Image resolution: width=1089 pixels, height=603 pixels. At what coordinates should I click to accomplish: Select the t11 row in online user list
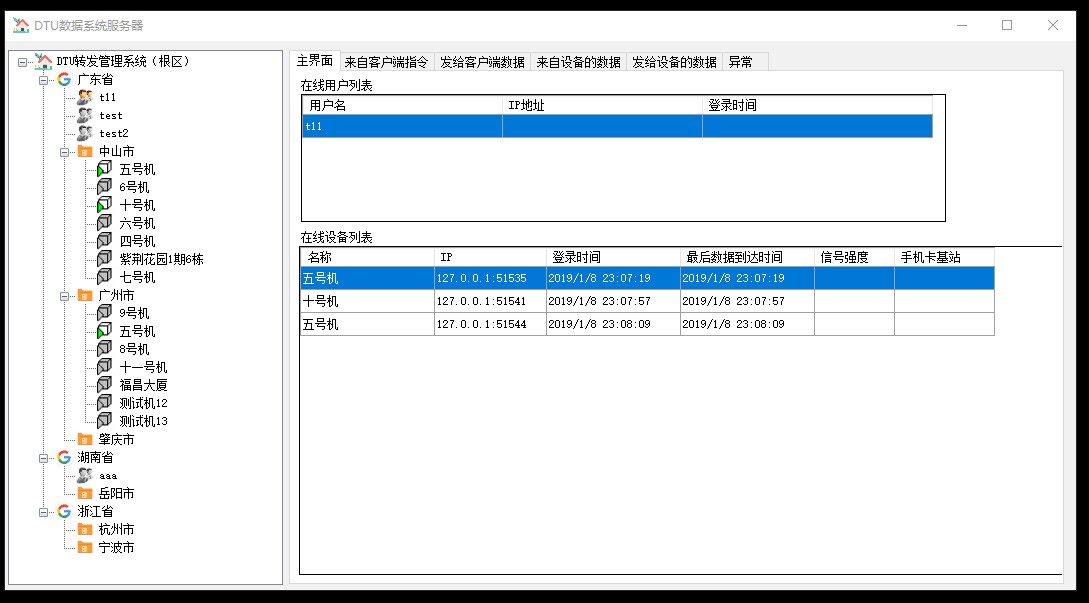617,126
